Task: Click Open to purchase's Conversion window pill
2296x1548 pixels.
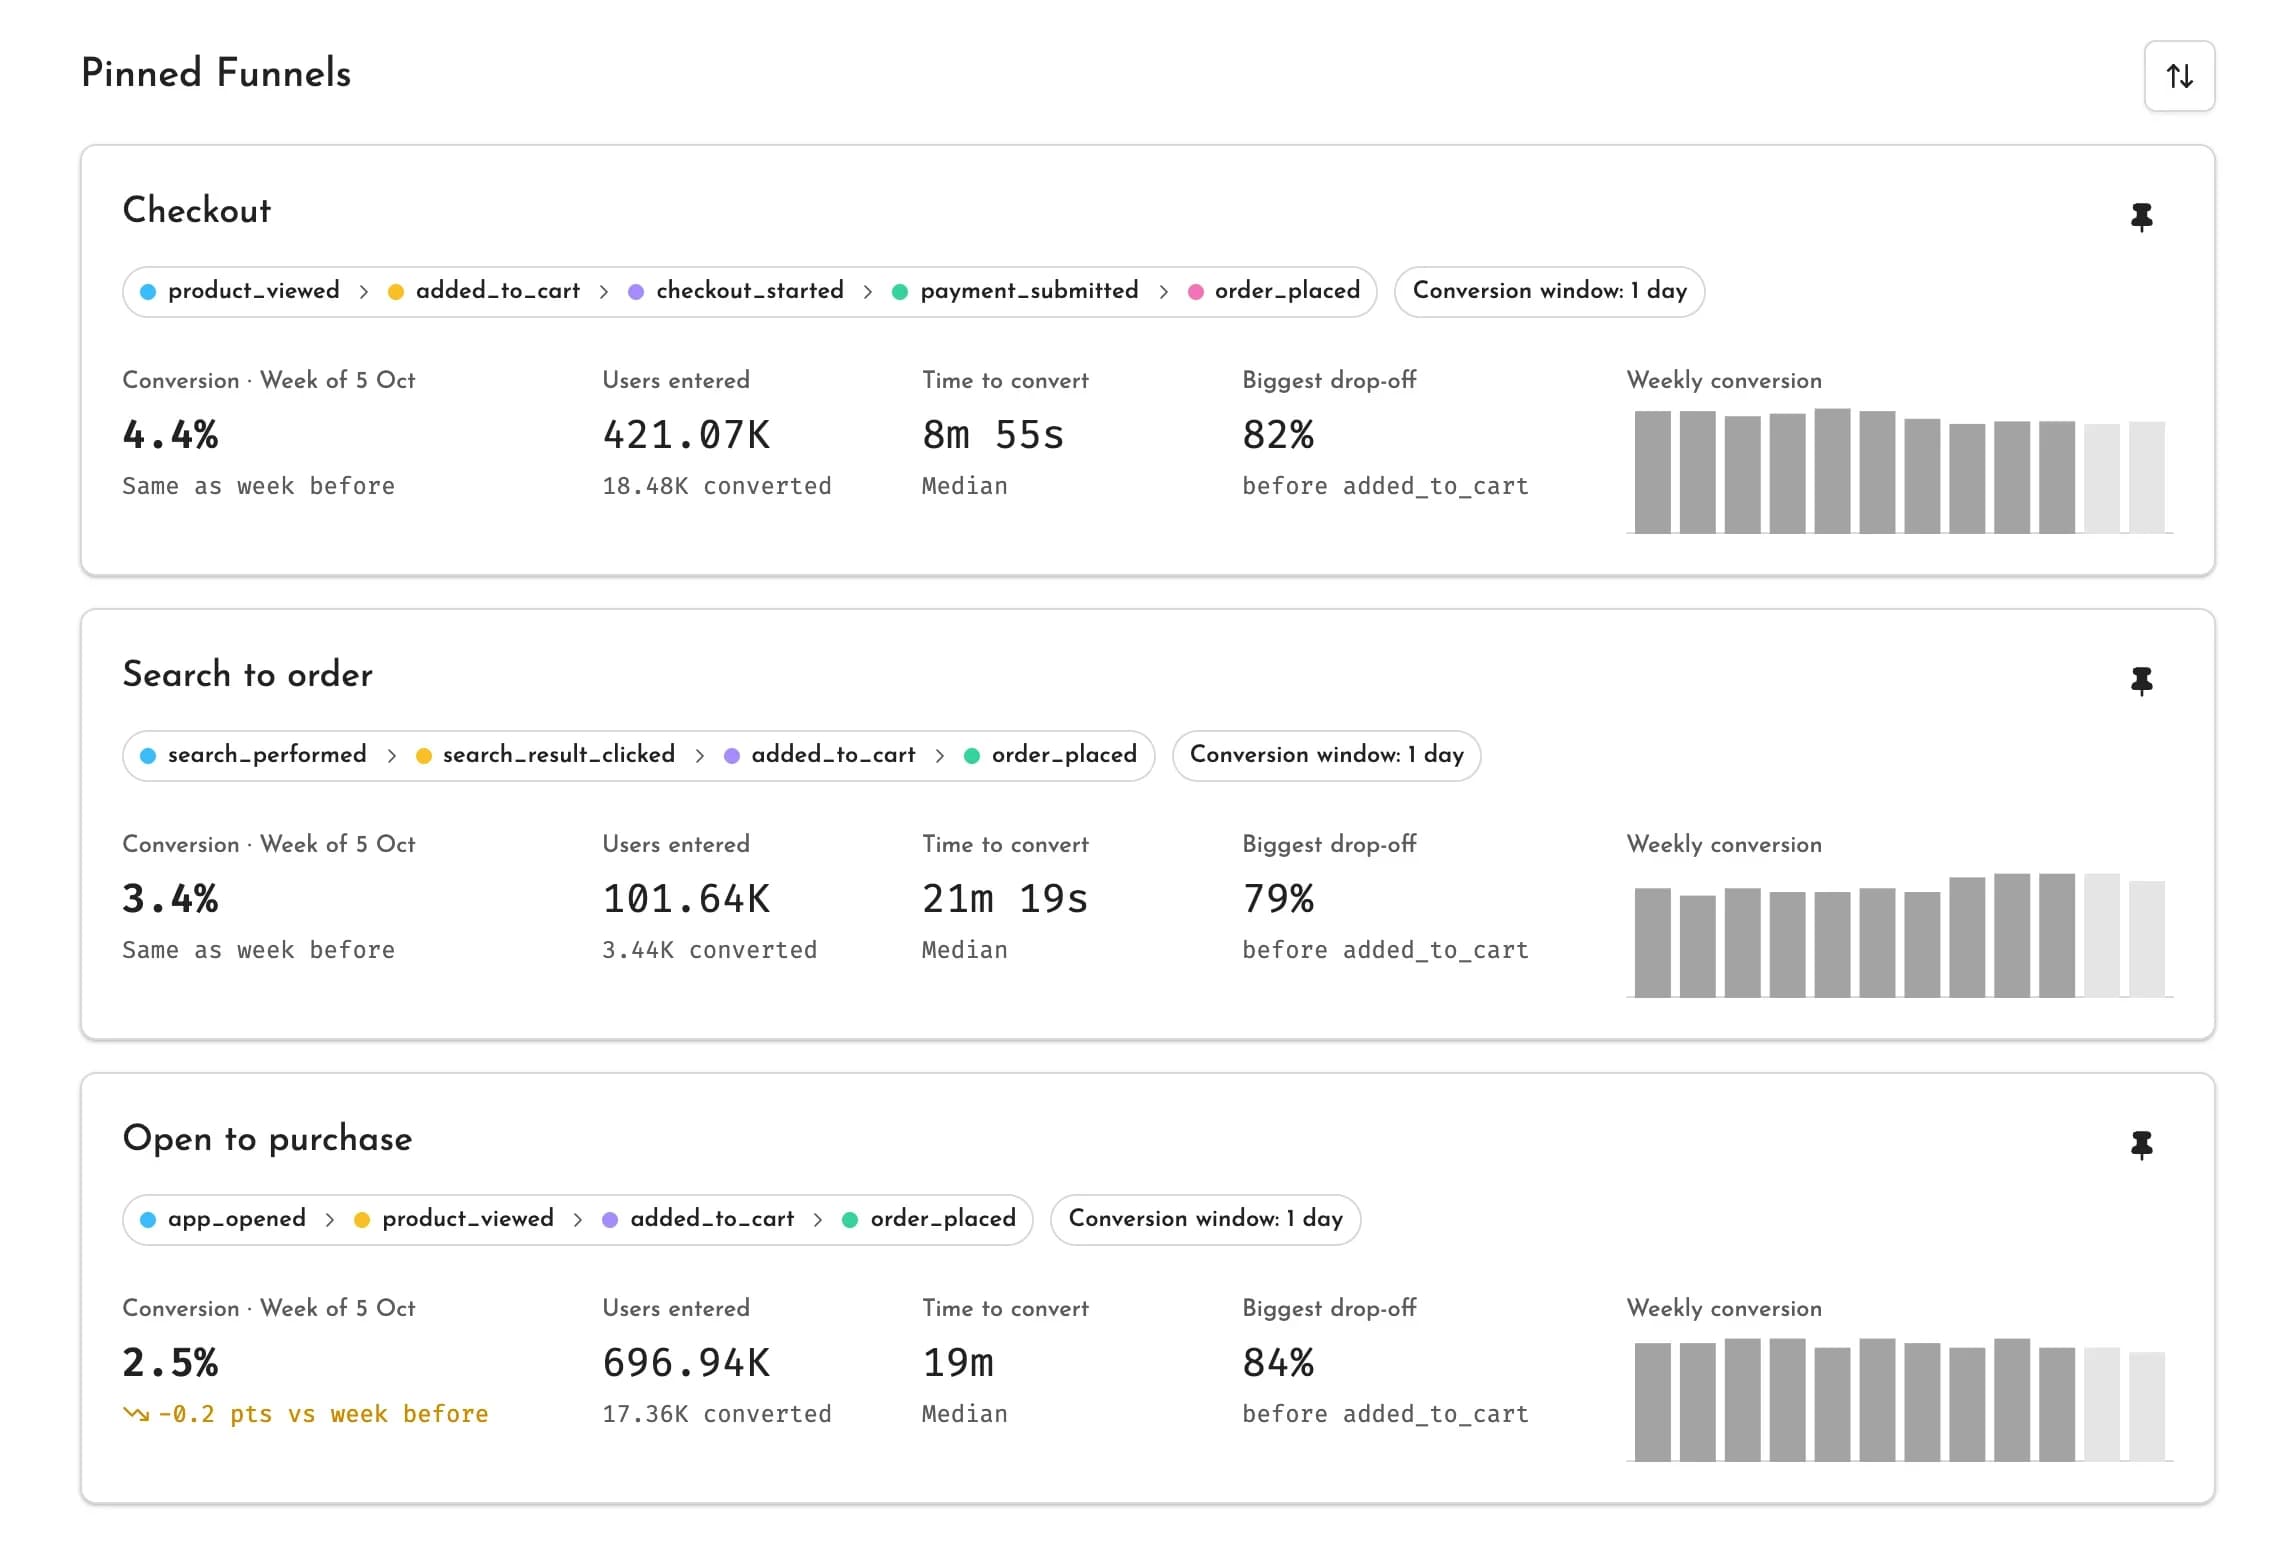Action: (x=1205, y=1219)
